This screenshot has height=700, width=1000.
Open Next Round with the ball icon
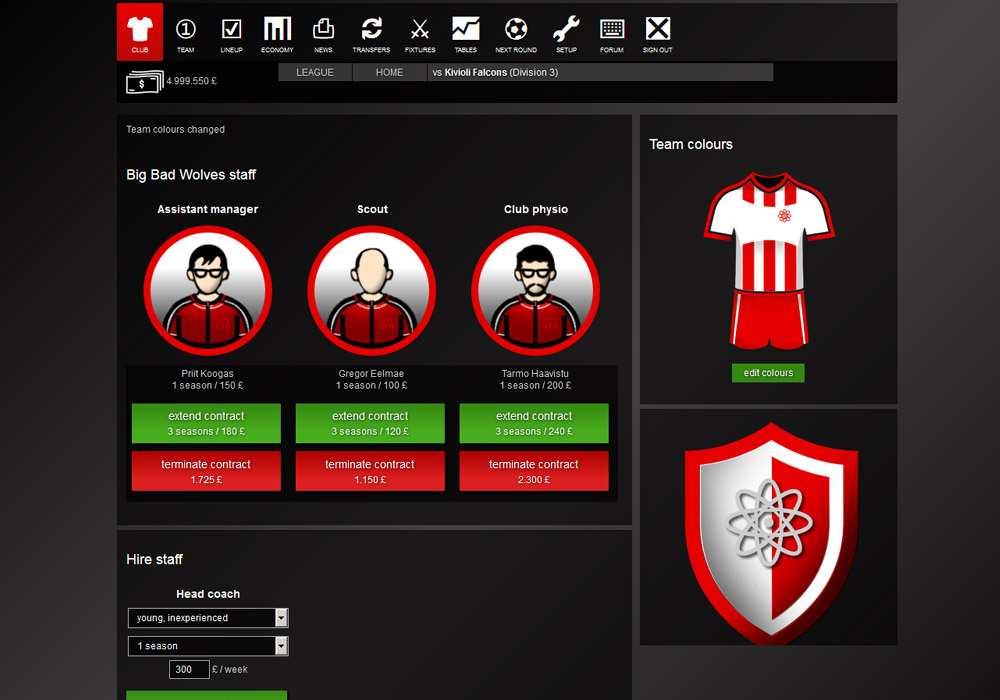tap(515, 32)
